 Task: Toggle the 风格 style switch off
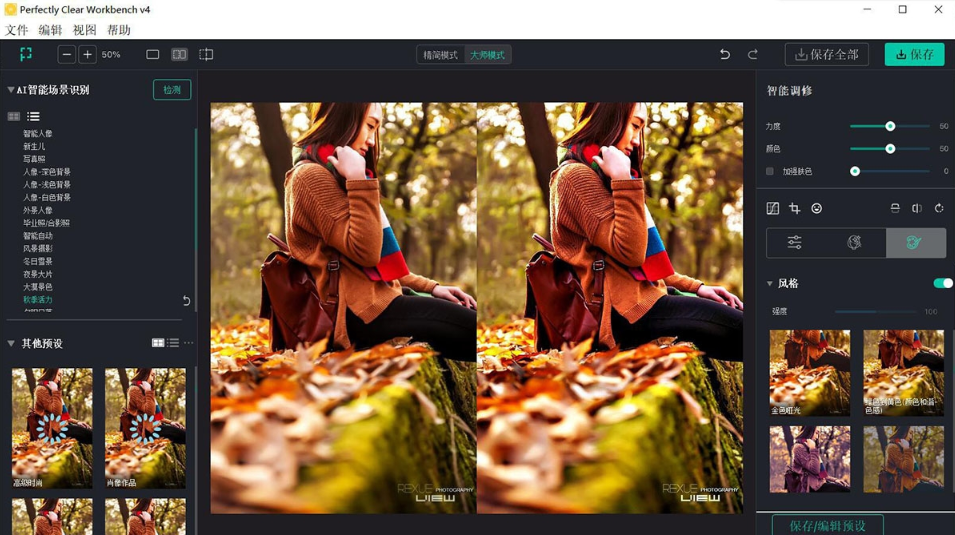pos(942,284)
